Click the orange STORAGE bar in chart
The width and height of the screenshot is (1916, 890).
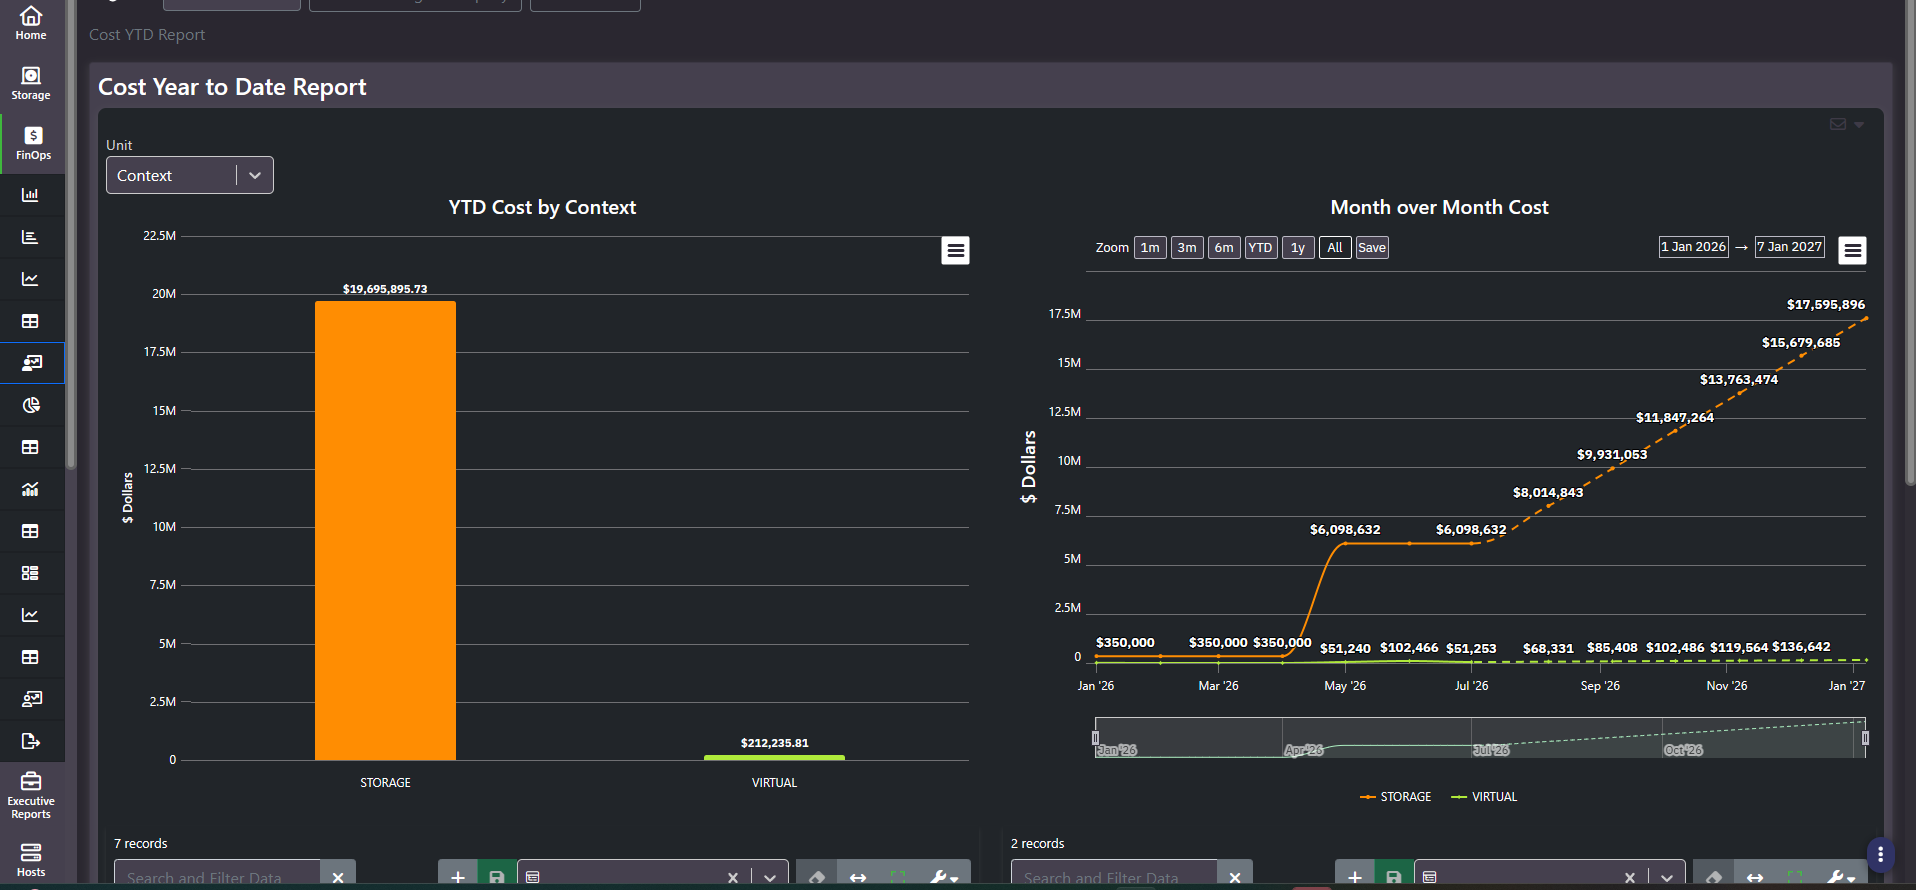[385, 530]
